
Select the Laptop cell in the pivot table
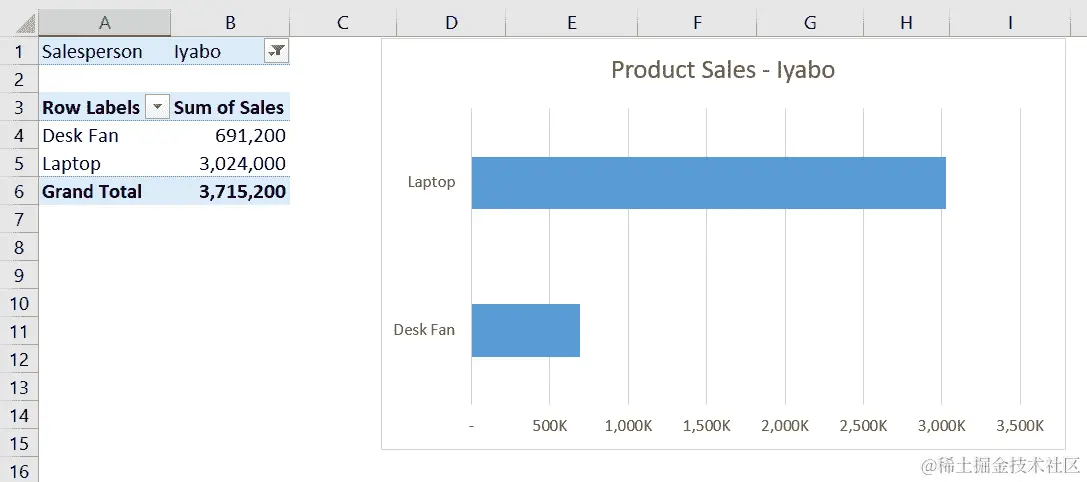pyautogui.click(x=105, y=163)
